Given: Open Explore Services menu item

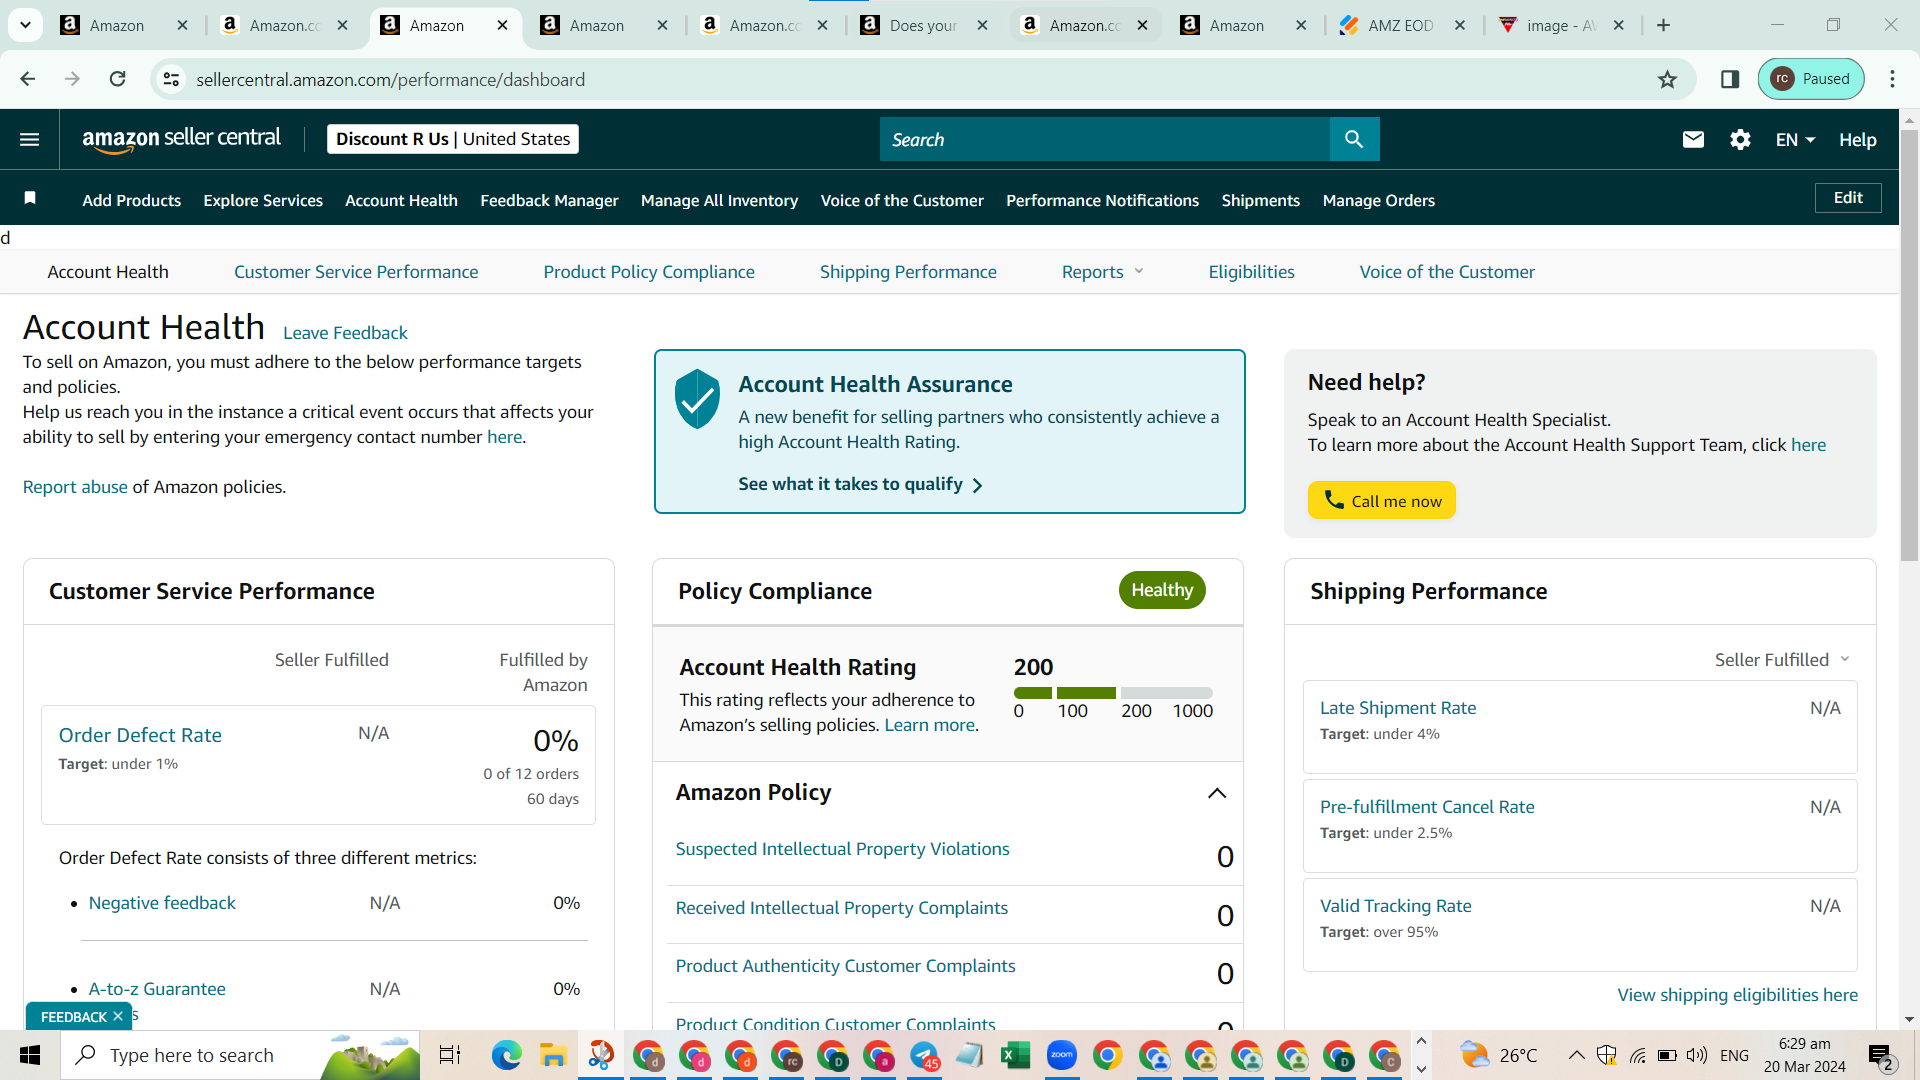Looking at the screenshot, I should (263, 200).
